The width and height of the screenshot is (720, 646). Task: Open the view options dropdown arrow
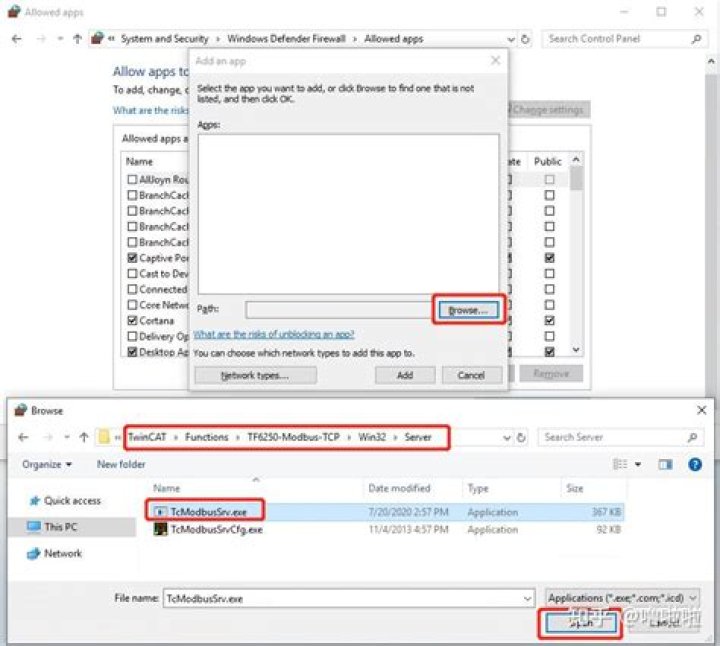637,465
